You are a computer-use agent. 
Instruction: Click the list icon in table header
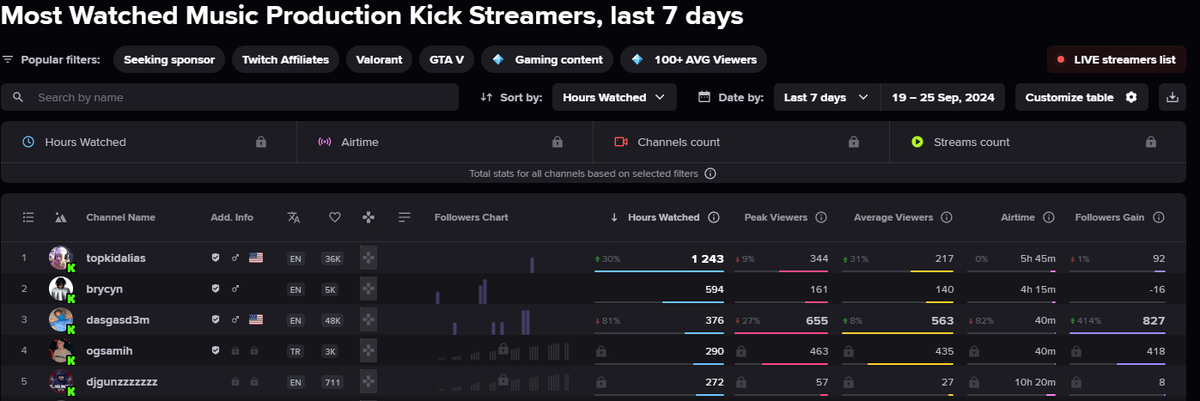point(28,217)
